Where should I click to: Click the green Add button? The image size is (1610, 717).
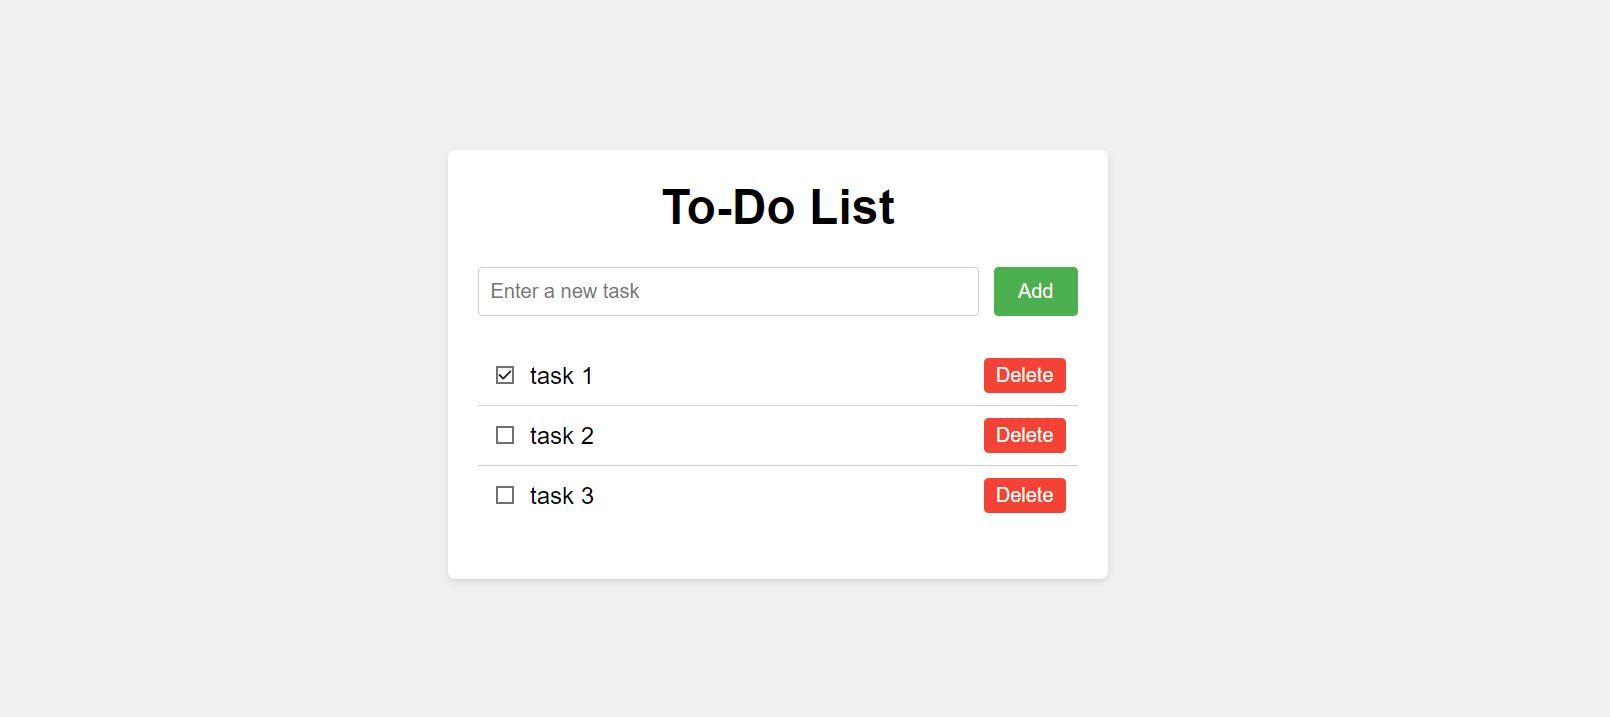1035,291
